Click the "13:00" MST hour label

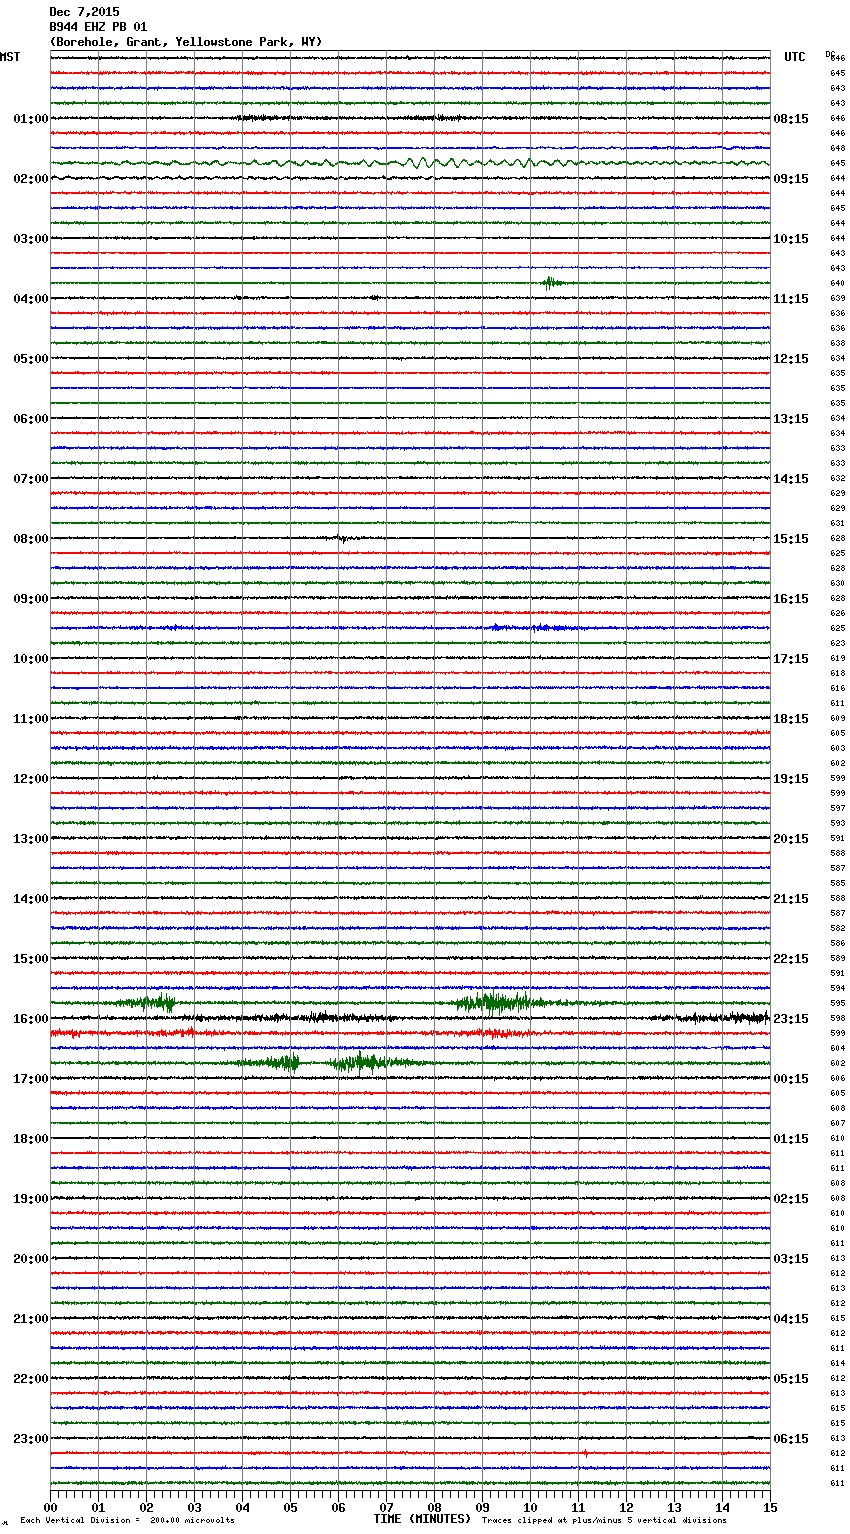tap(30, 839)
